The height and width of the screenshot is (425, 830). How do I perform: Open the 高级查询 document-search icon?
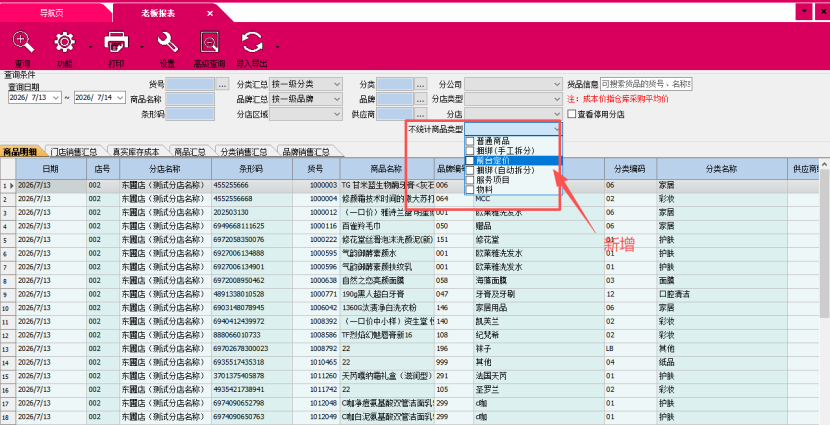210,42
